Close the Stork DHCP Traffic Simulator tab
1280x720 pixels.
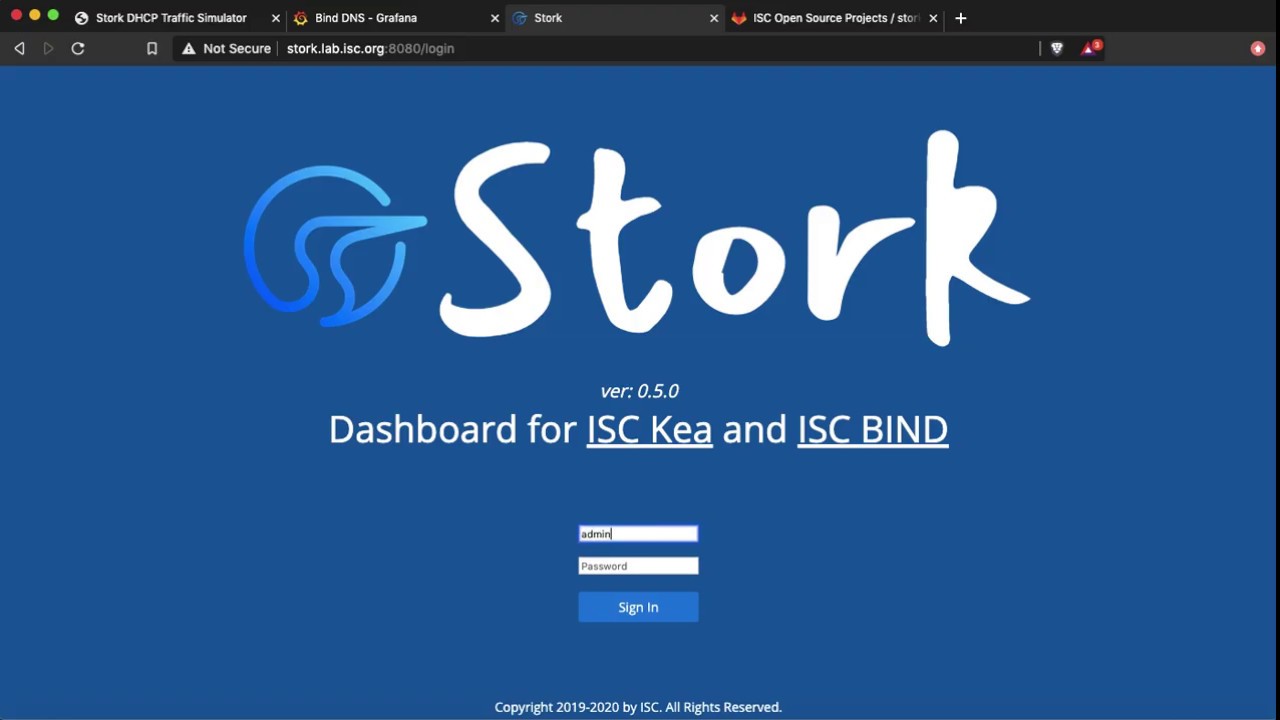pos(276,18)
